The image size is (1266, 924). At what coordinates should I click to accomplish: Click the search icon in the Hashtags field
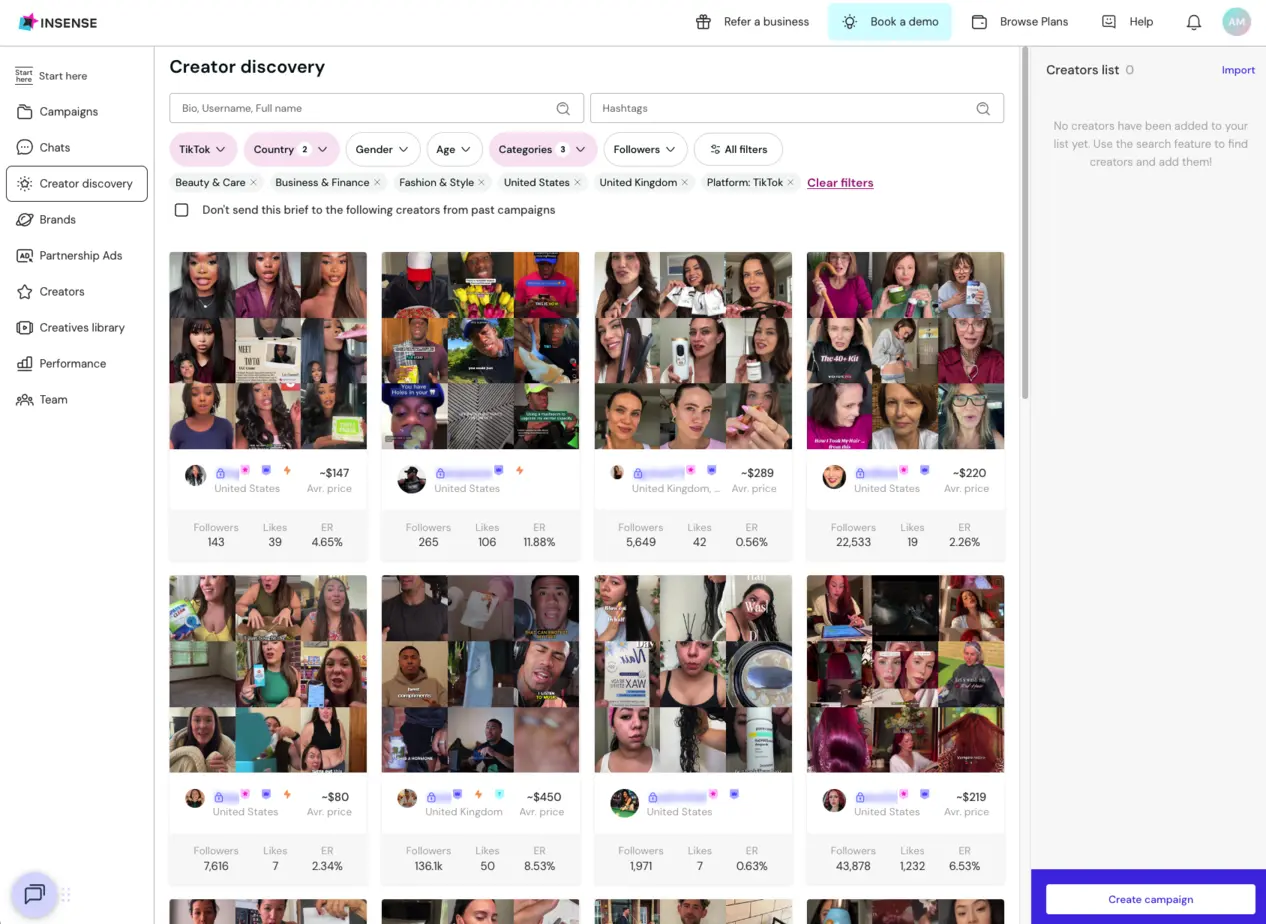pyautogui.click(x=982, y=108)
